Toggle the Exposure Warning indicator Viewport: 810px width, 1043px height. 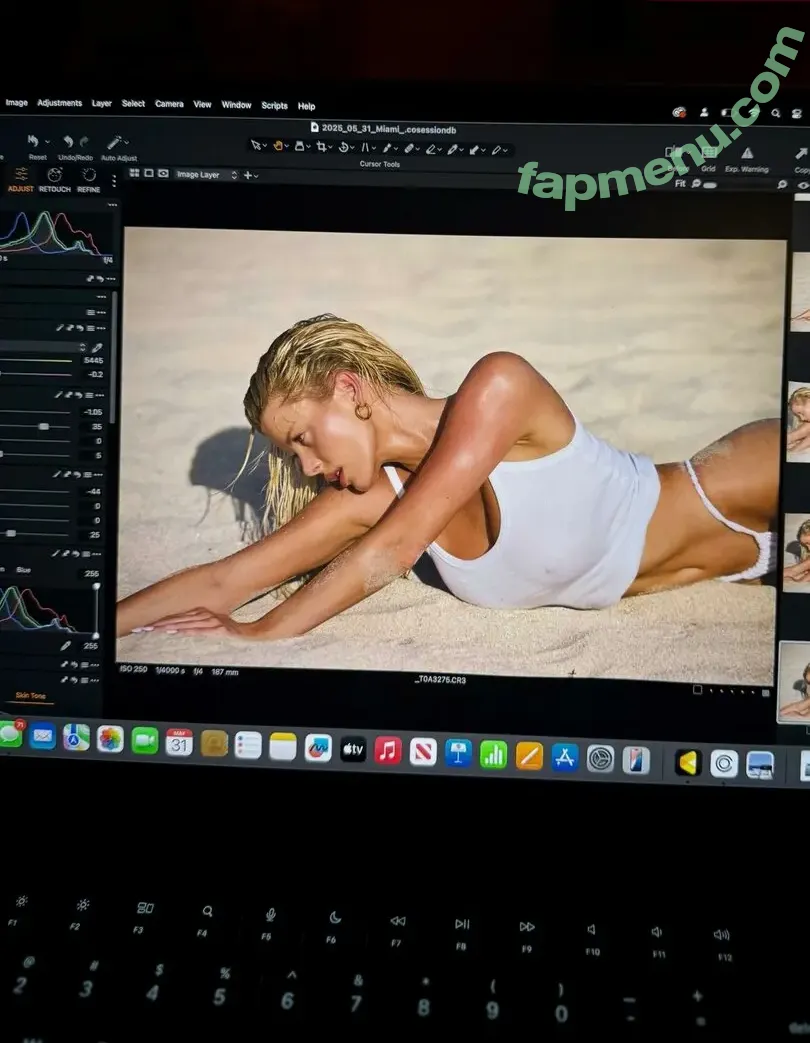coord(746,154)
